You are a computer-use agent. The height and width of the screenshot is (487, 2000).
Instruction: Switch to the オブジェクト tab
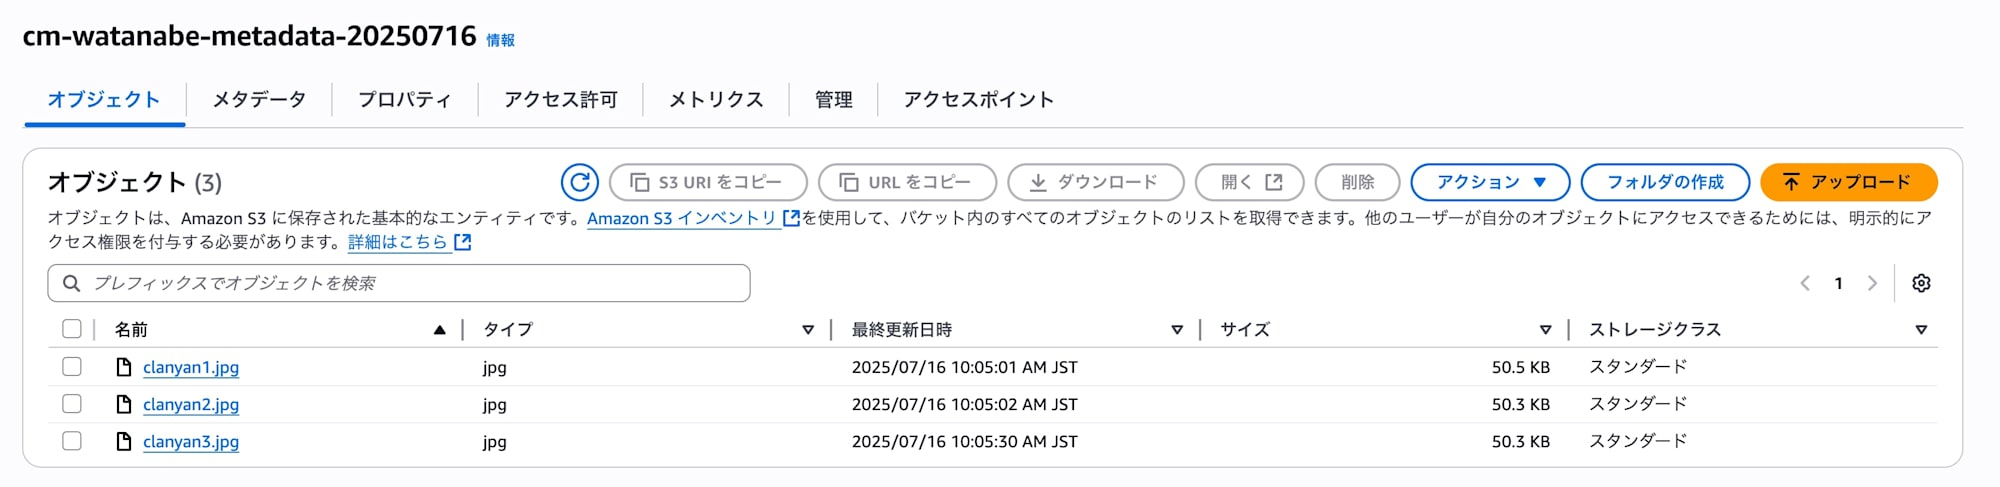(x=104, y=99)
